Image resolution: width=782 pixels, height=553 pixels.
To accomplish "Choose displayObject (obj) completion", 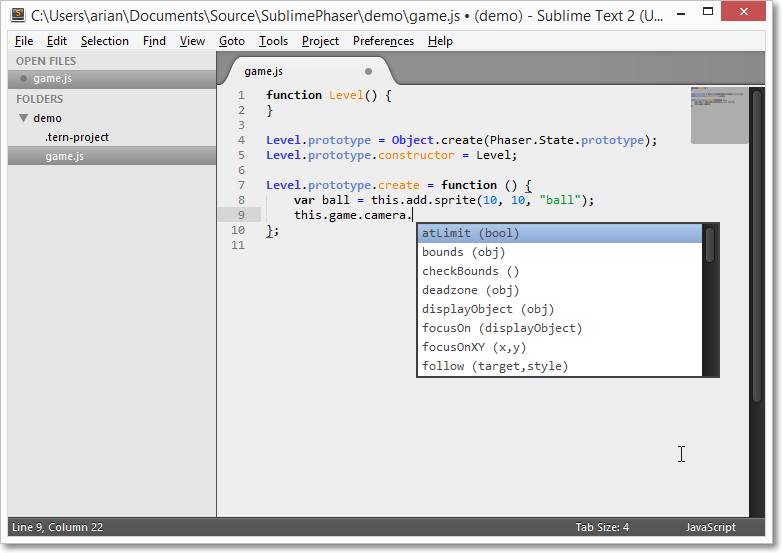I will click(x=560, y=309).
